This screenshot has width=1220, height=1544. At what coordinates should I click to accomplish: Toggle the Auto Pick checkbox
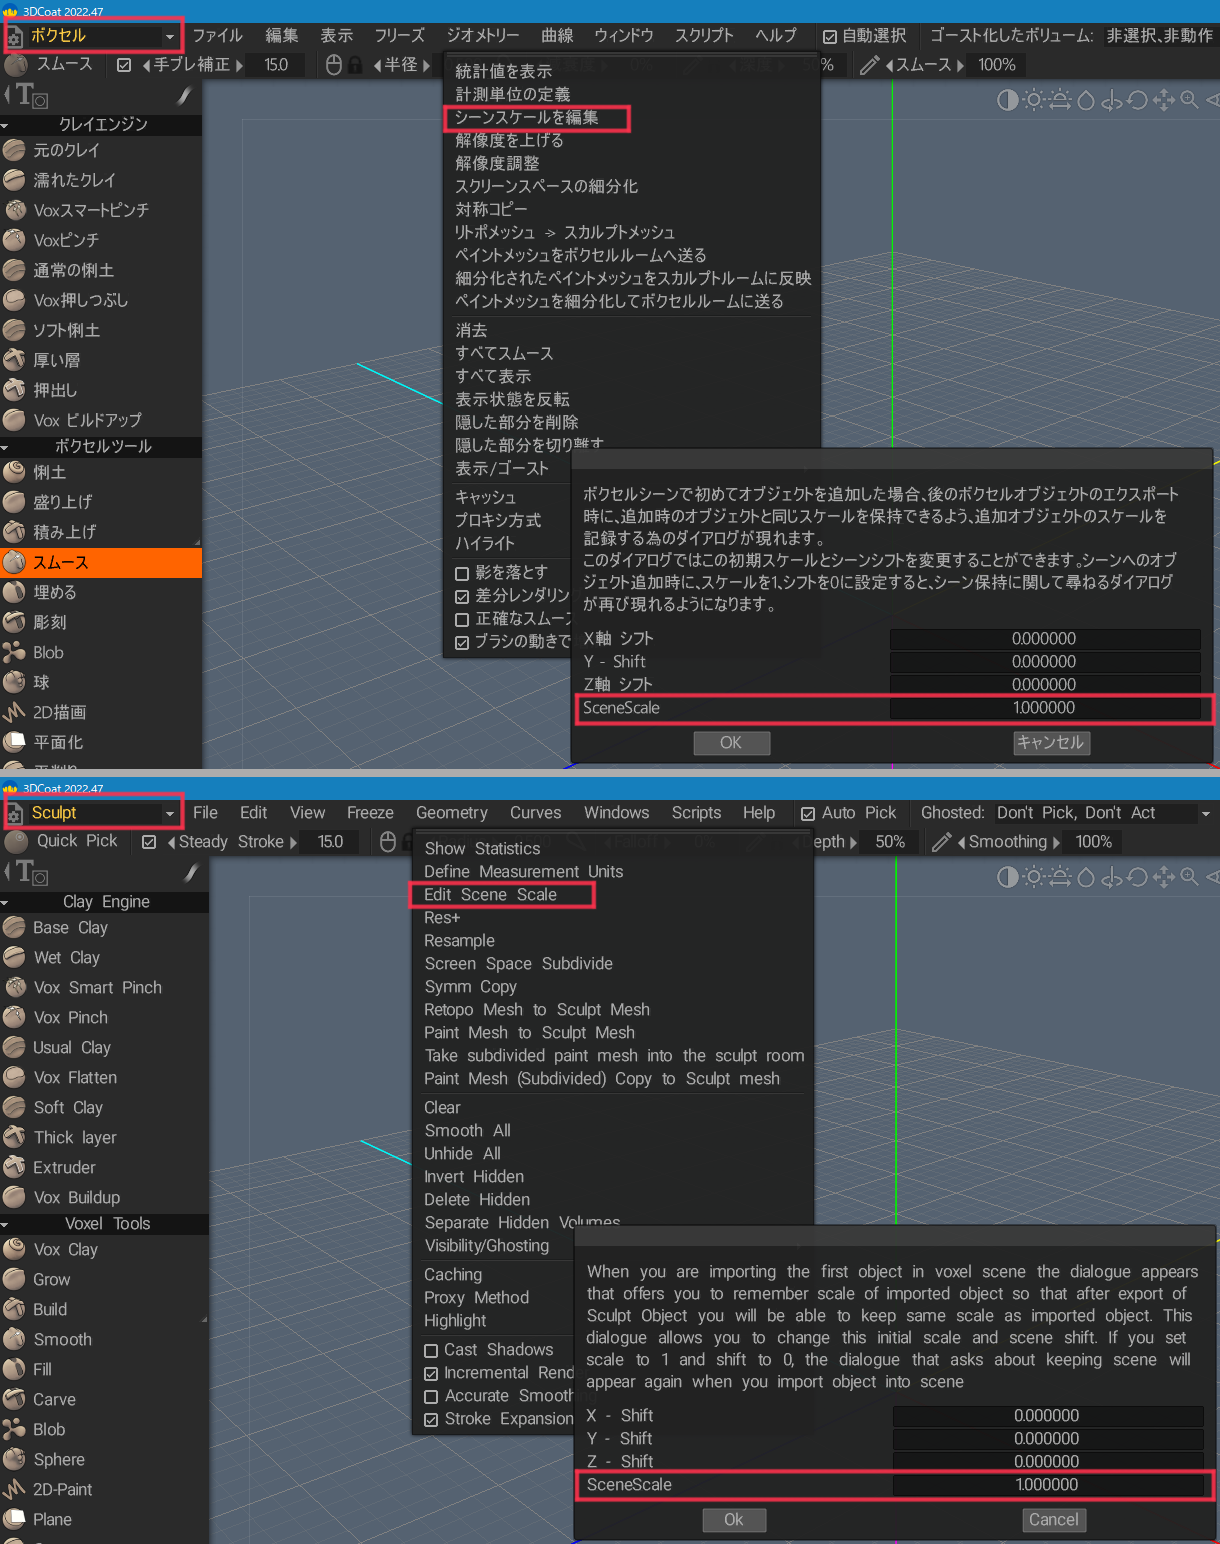tap(808, 814)
